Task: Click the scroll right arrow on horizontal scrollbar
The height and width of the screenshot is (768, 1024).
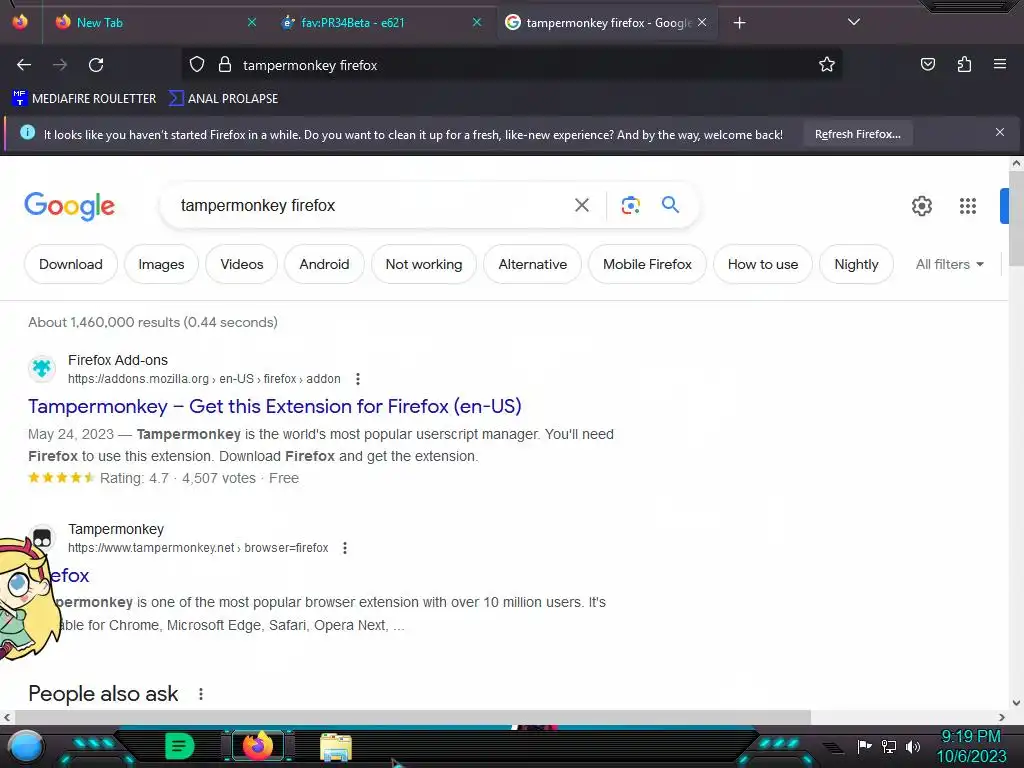Action: click(x=1002, y=718)
